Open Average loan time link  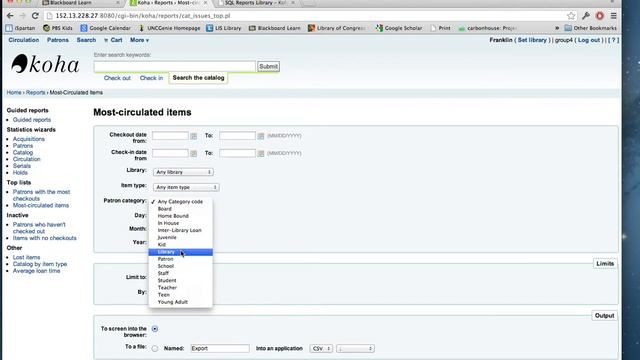point(36,271)
